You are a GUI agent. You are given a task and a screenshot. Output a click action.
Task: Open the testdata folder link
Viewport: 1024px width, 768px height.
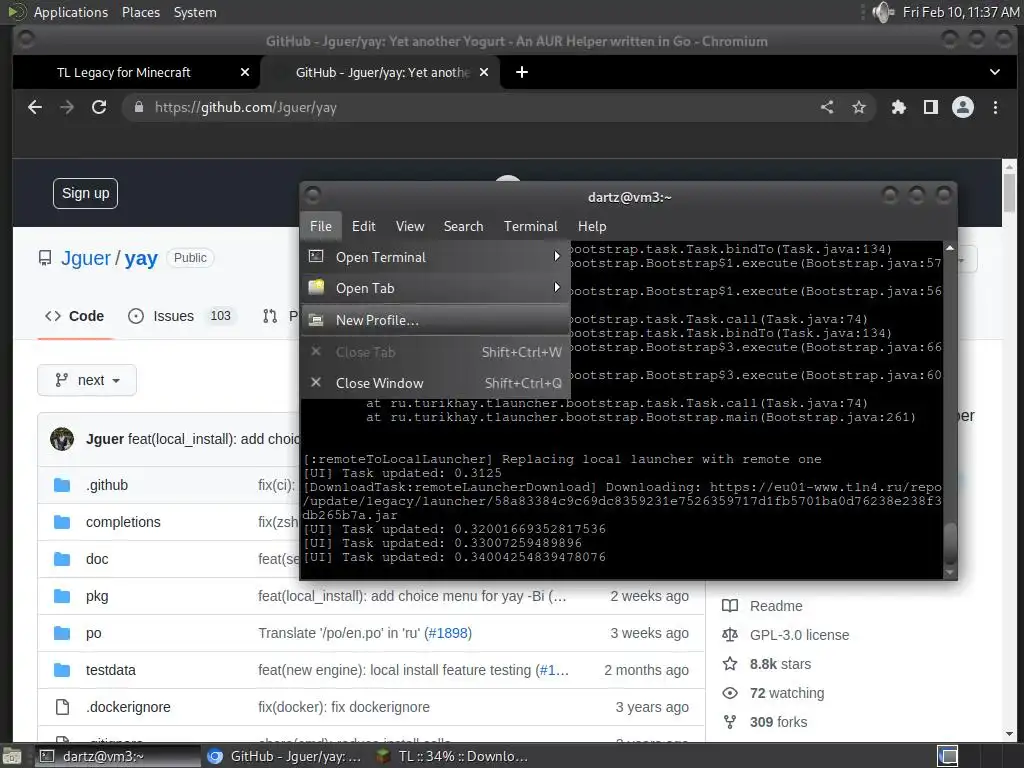(111, 670)
